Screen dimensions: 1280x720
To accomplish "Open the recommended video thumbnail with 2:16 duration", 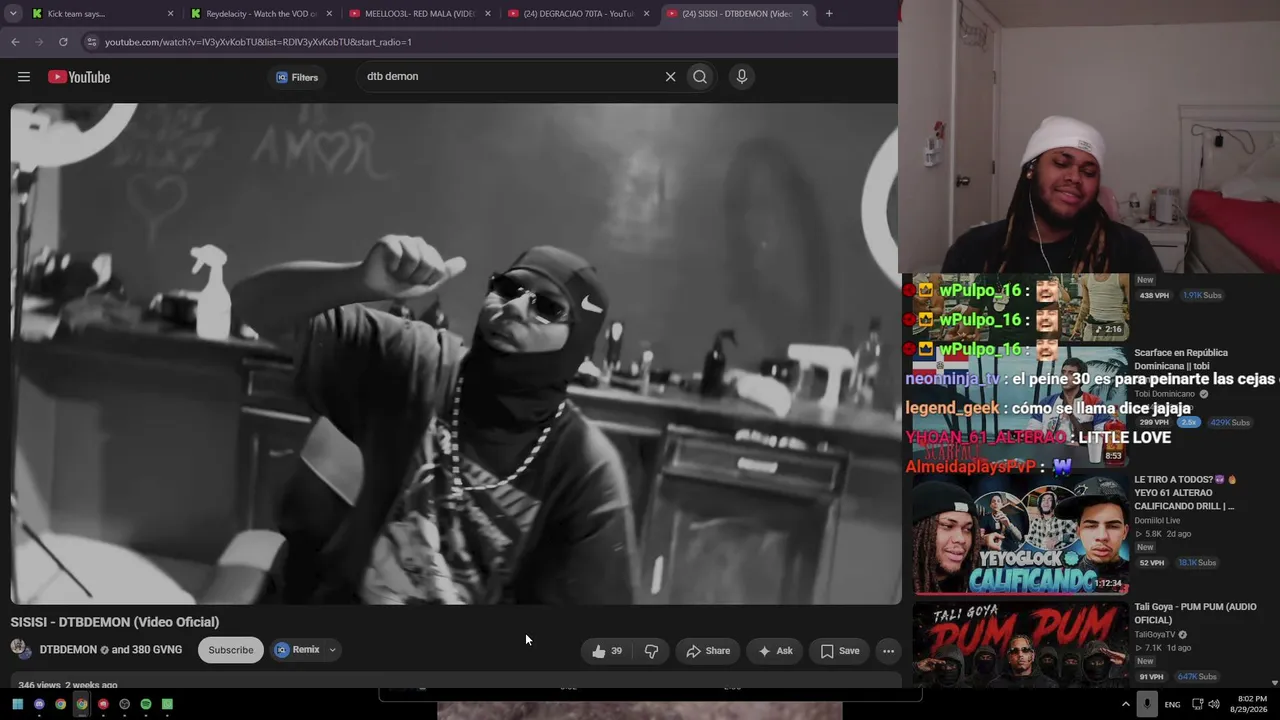I will (x=1020, y=307).
